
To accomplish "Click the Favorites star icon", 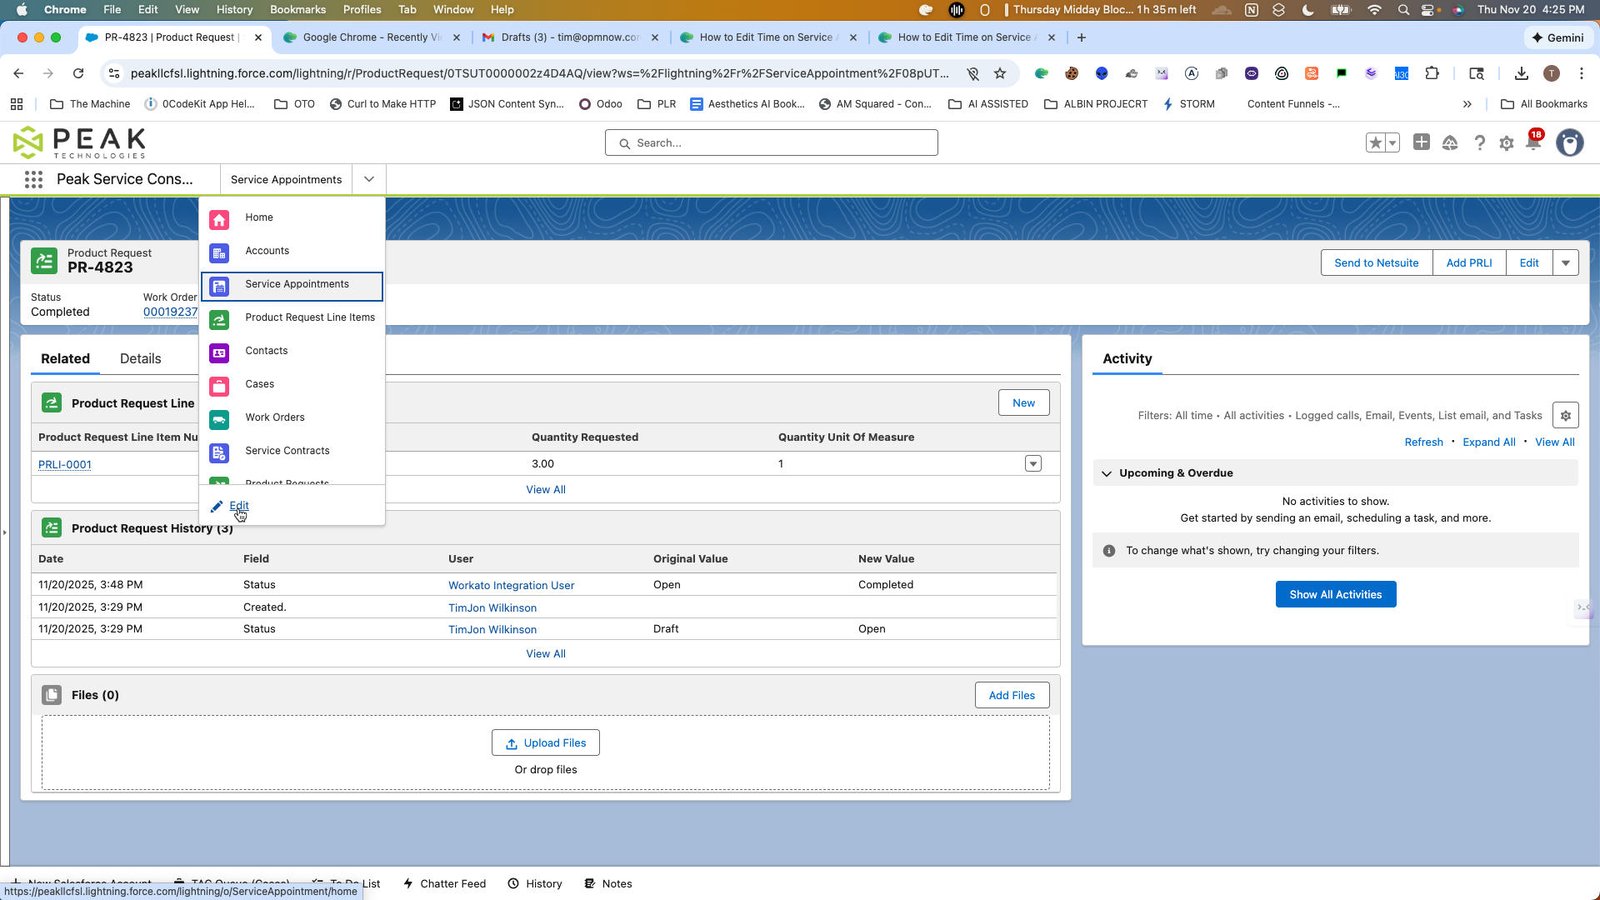I will click(x=1376, y=143).
